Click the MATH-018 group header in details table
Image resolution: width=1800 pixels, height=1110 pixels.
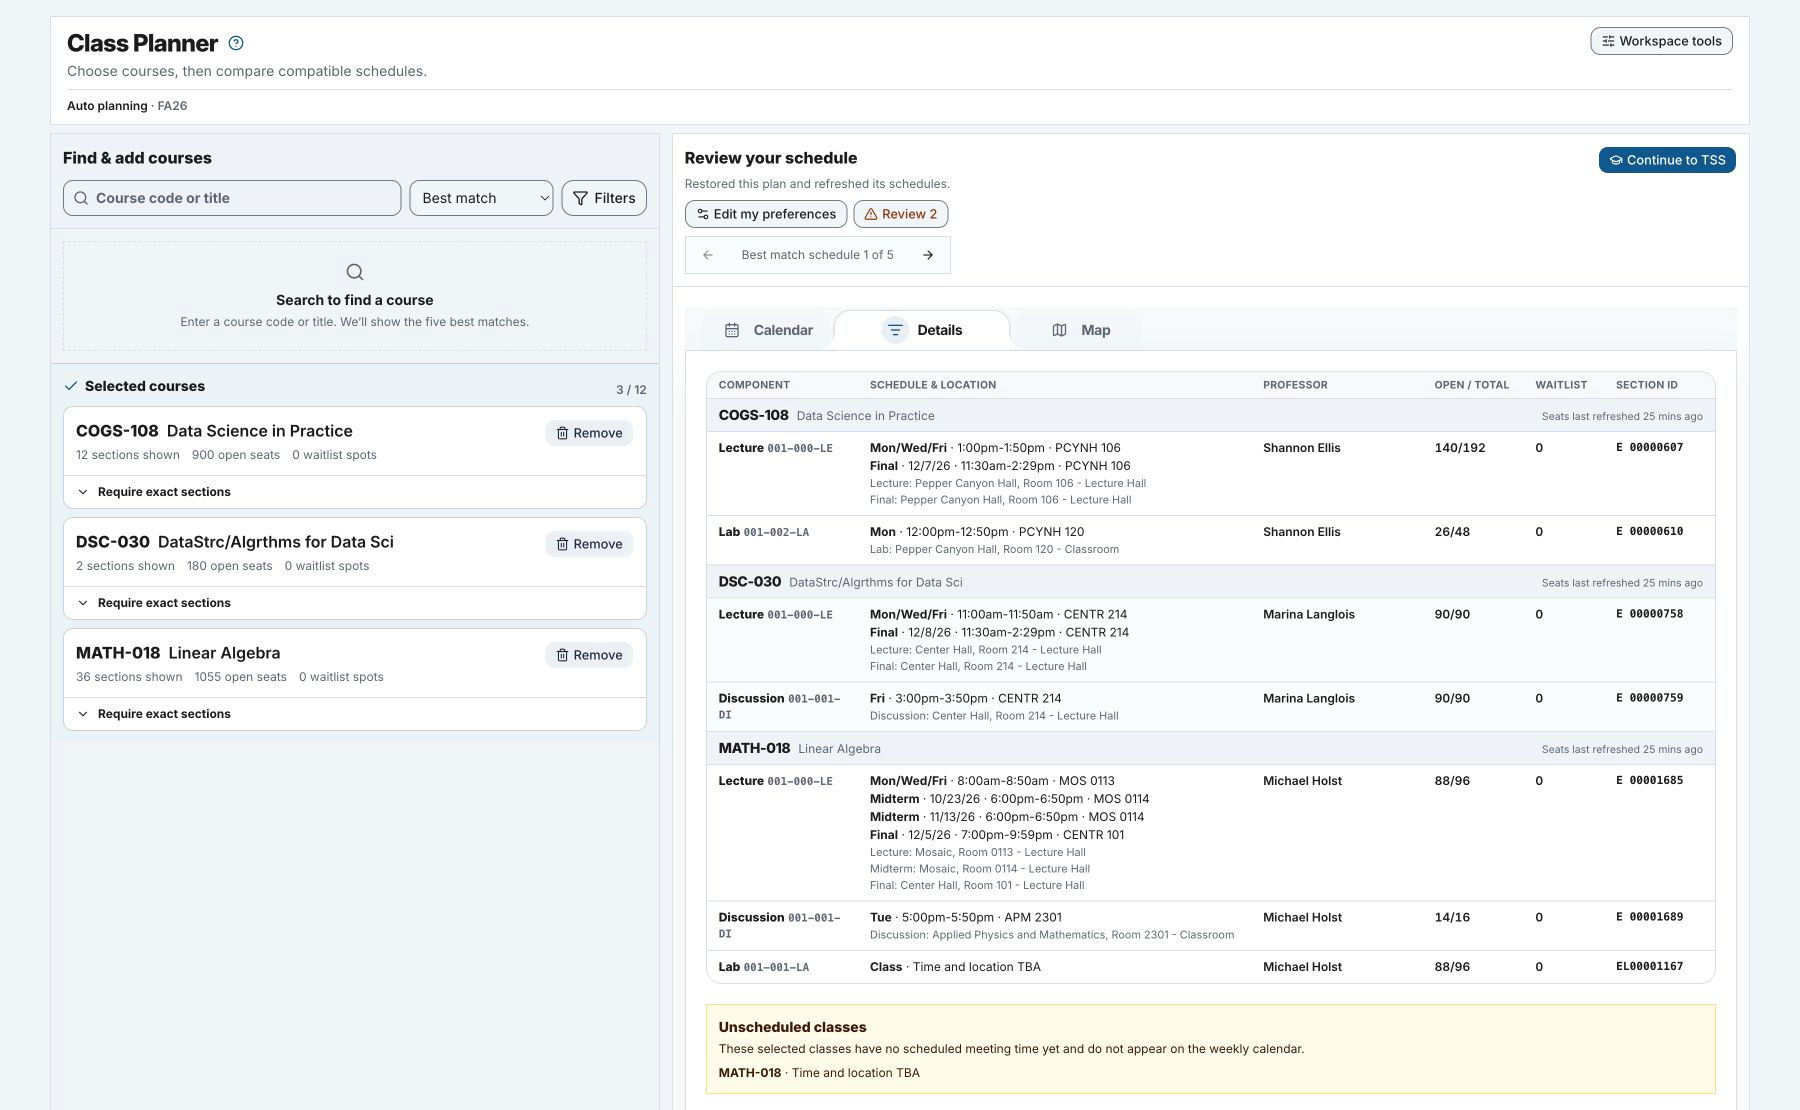1210,749
